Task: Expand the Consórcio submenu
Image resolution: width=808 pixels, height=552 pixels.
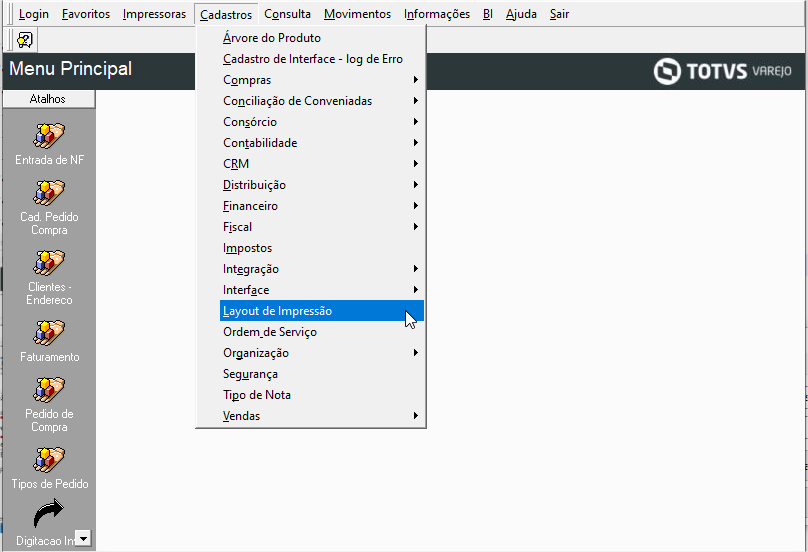Action: pyautogui.click(x=322, y=122)
